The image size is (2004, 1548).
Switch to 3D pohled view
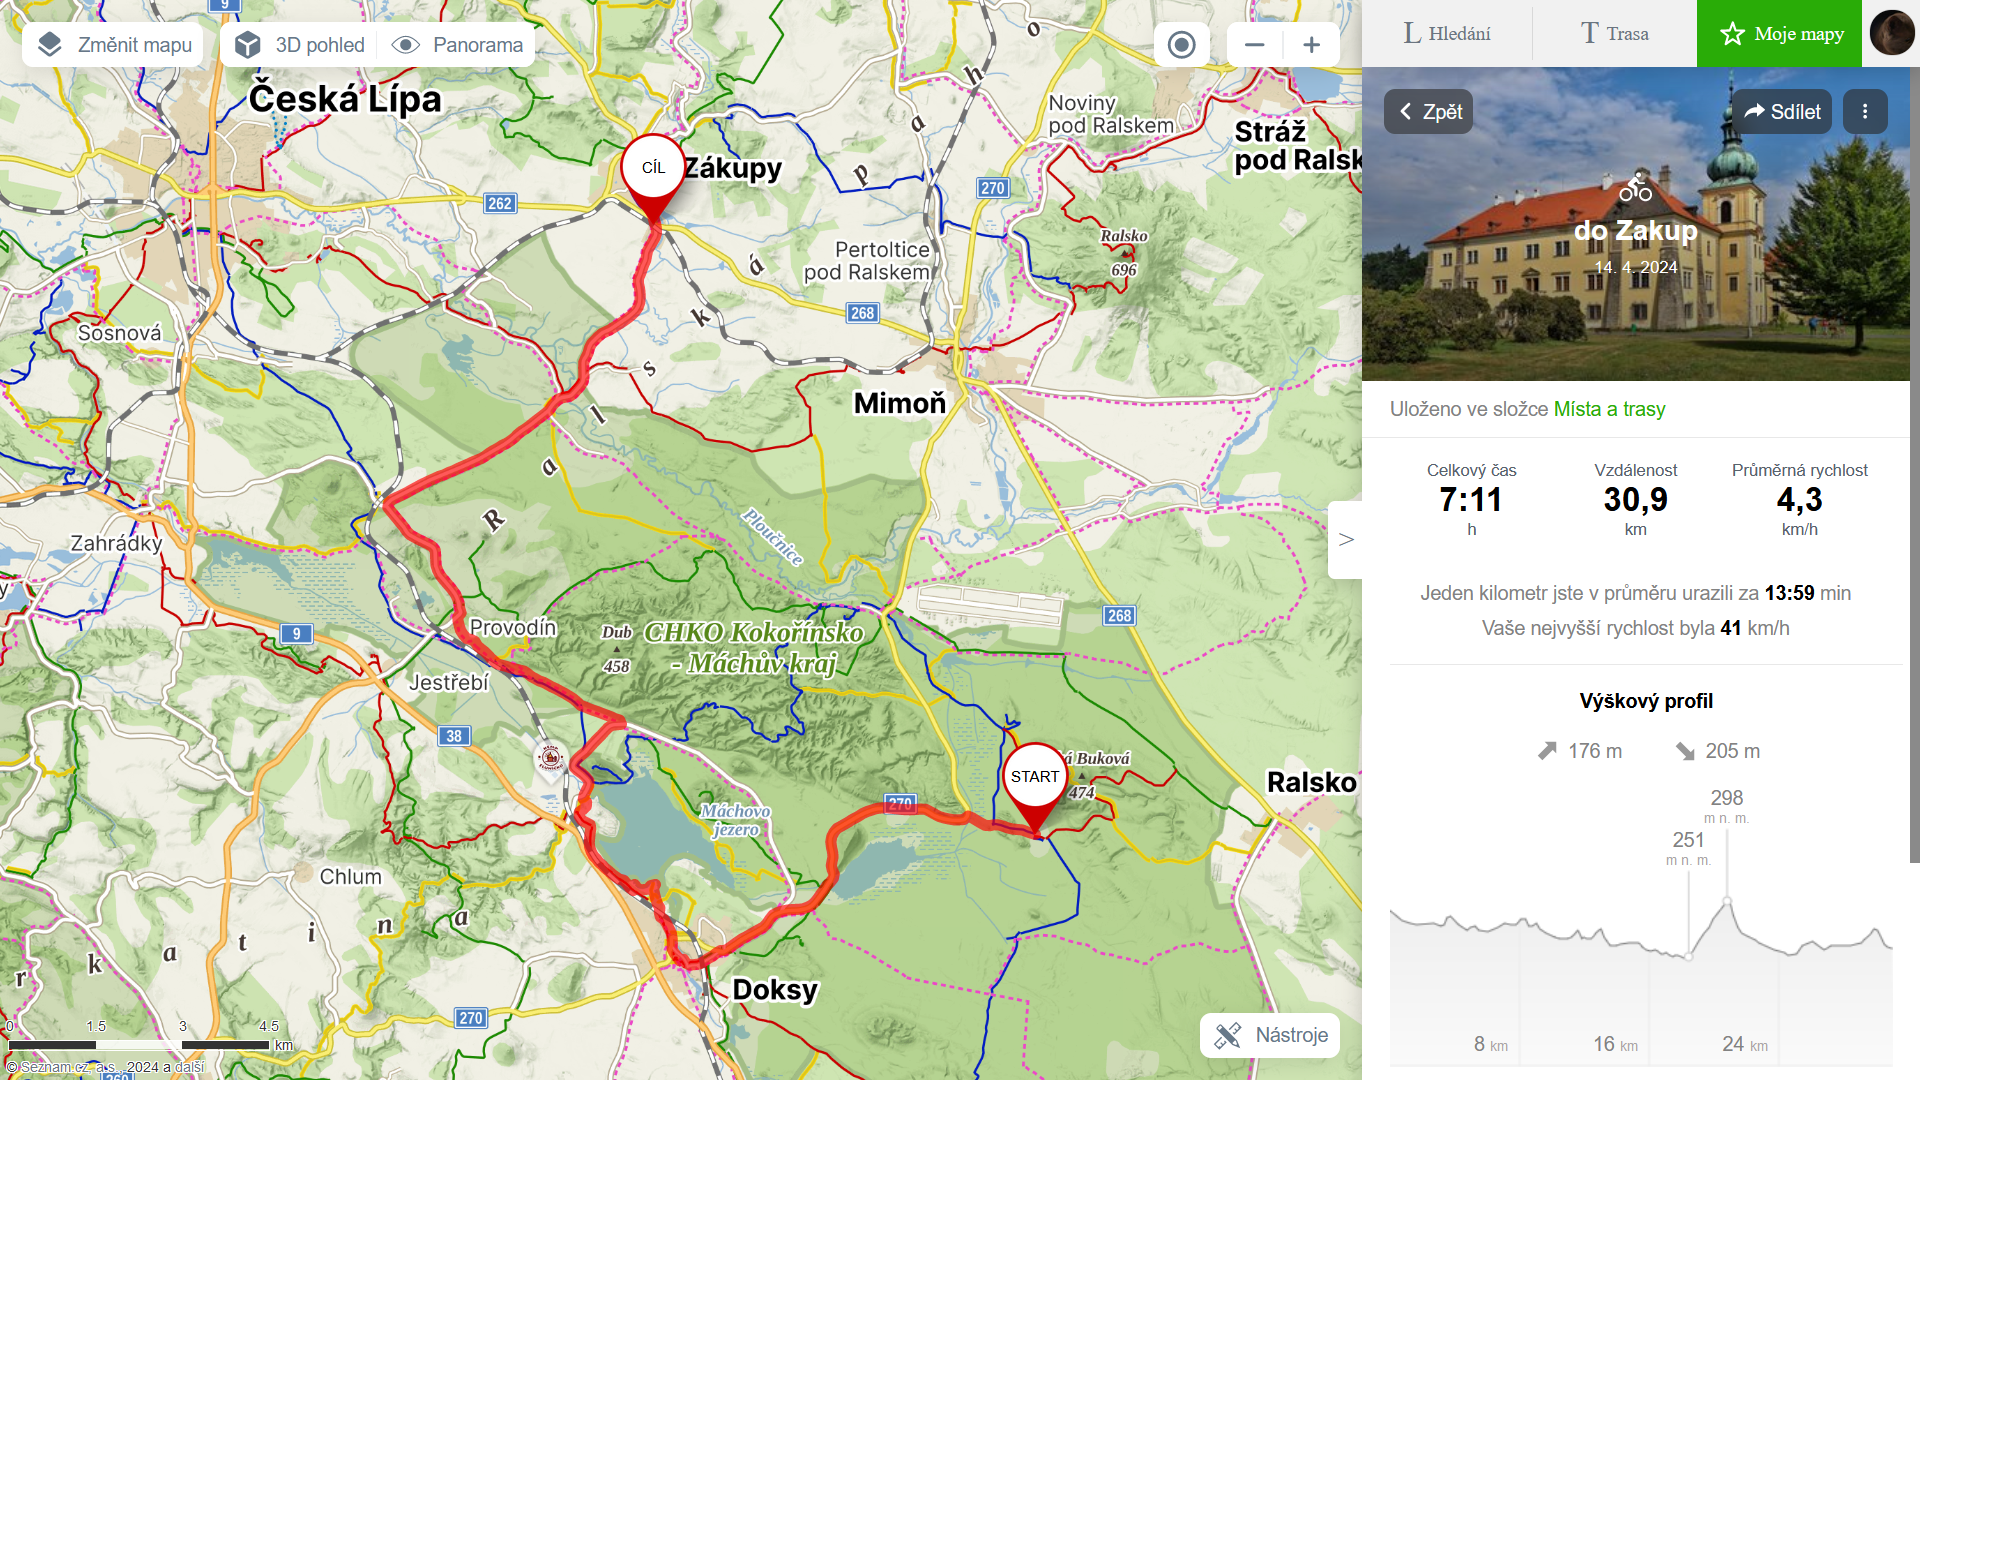coord(300,45)
